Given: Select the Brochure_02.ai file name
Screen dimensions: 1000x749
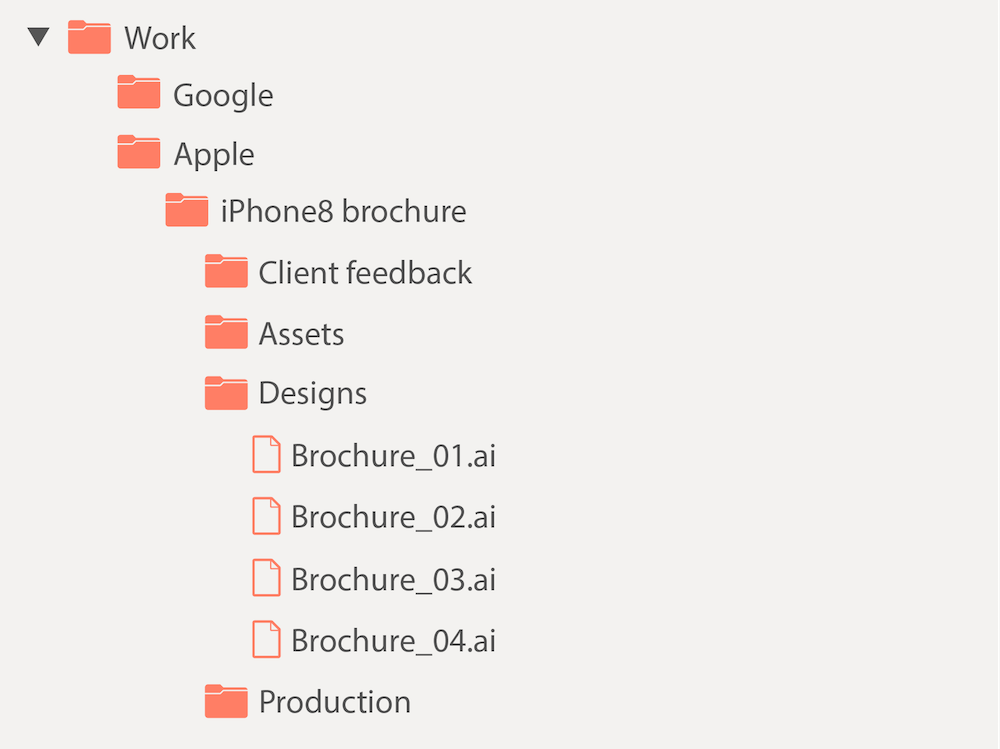Looking at the screenshot, I should [x=393, y=517].
